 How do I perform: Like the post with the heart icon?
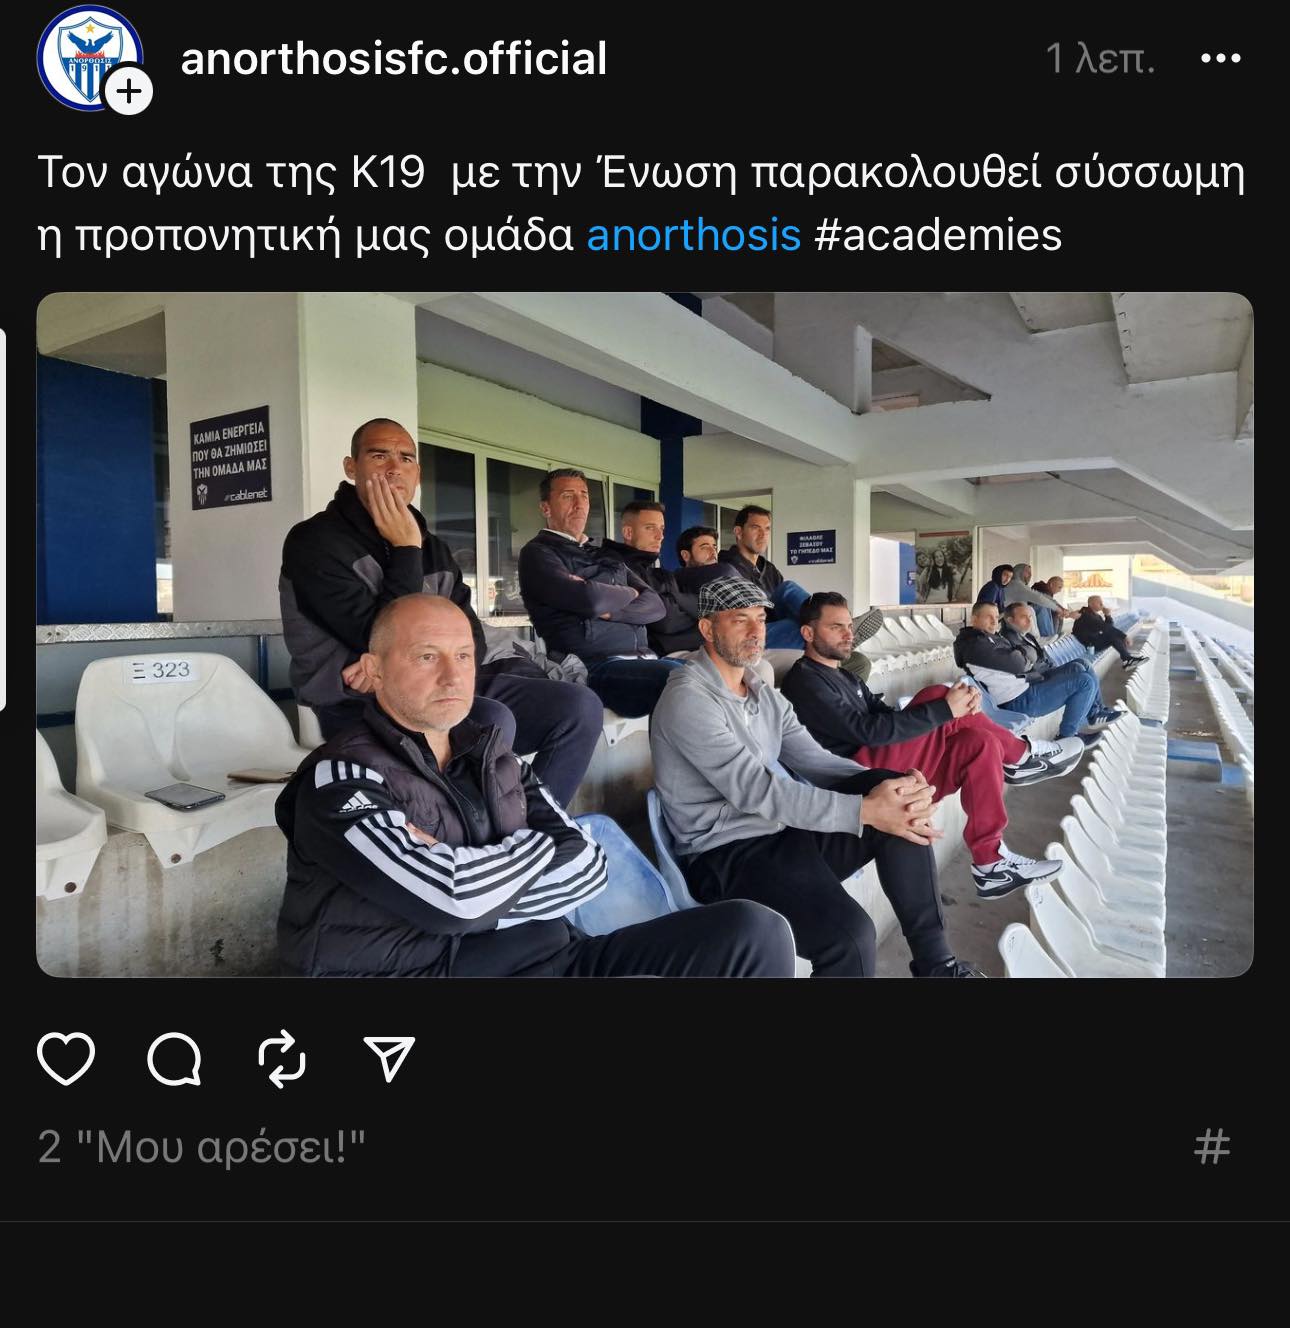(x=66, y=1059)
